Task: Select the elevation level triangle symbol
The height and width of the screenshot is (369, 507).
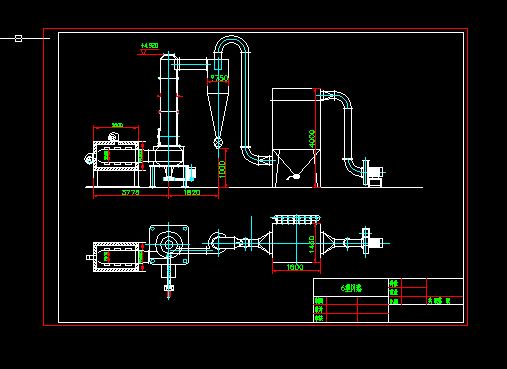Action: coord(144,52)
